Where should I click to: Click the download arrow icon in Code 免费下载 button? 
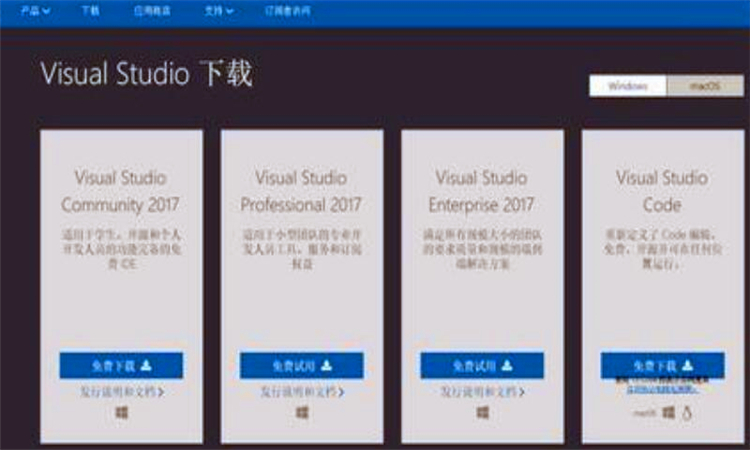tap(688, 366)
